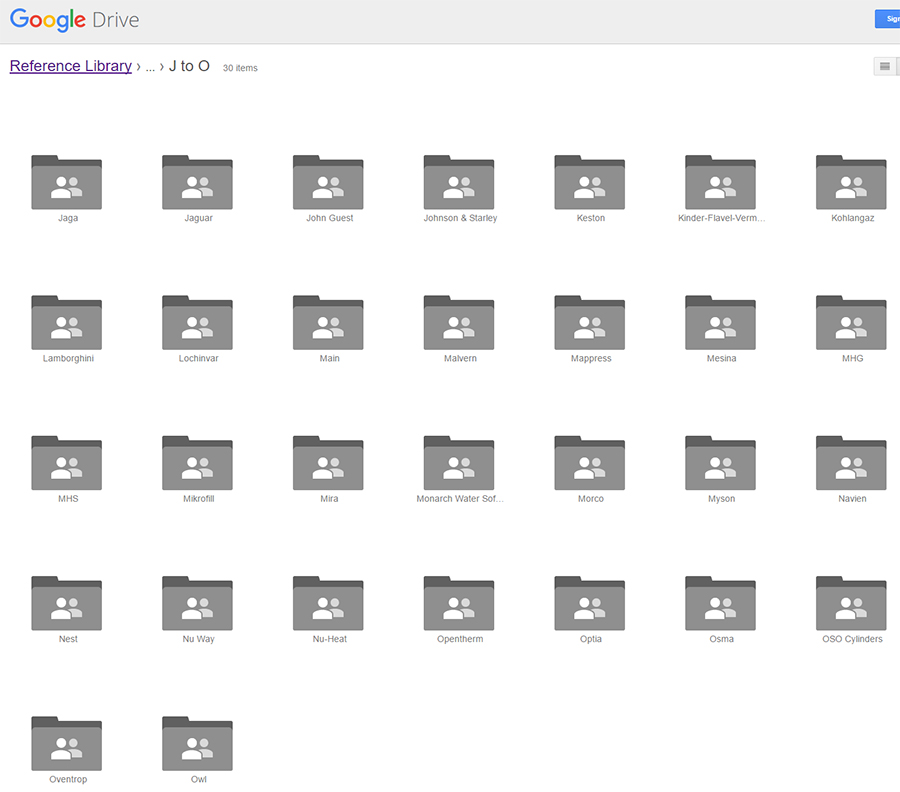
Task: Open the Mappress folder
Action: coord(590,324)
